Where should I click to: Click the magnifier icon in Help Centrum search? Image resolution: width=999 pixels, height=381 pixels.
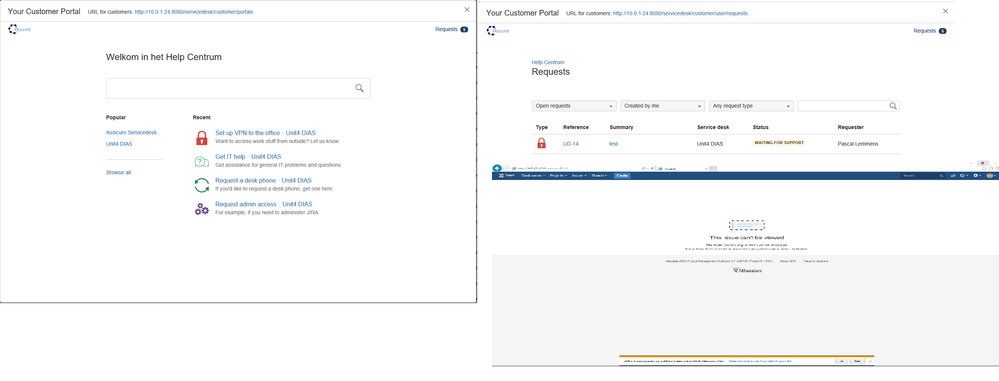point(359,89)
